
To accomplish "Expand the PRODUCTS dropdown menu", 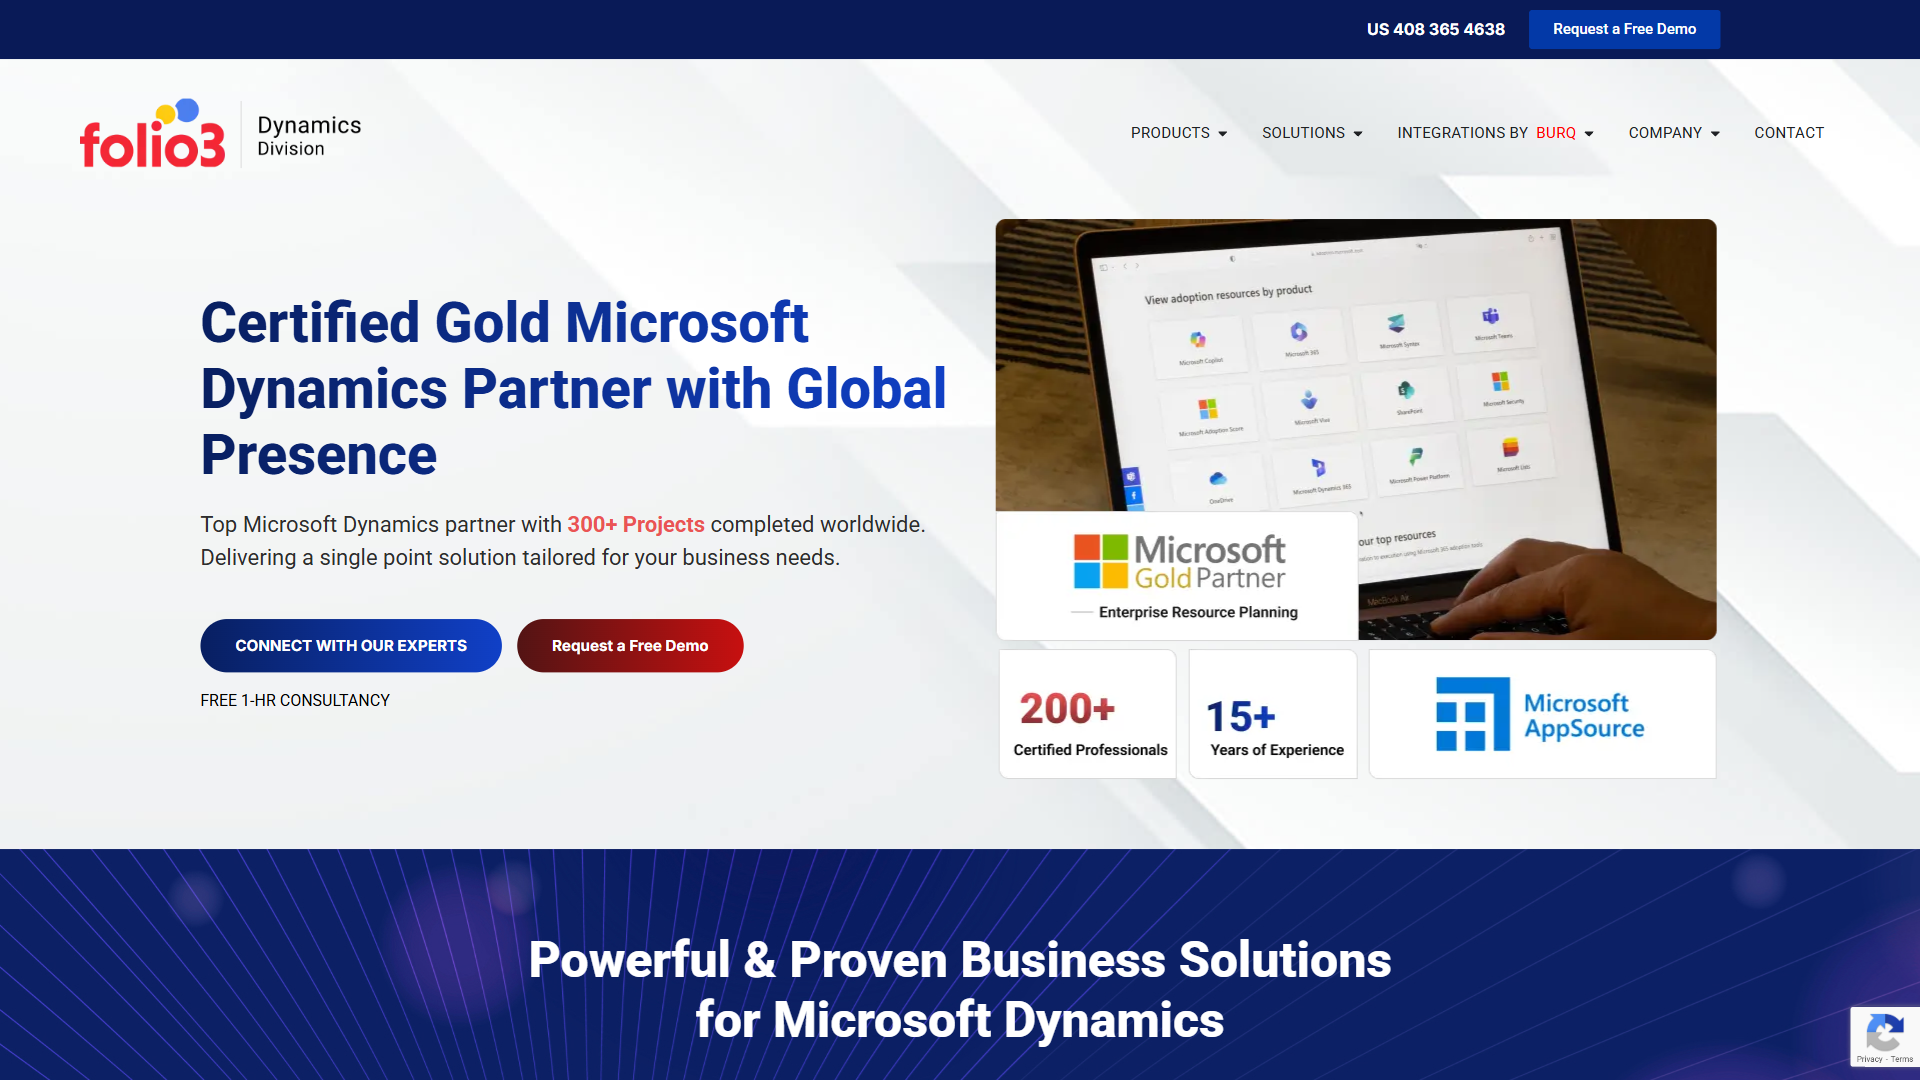I will tap(1178, 132).
